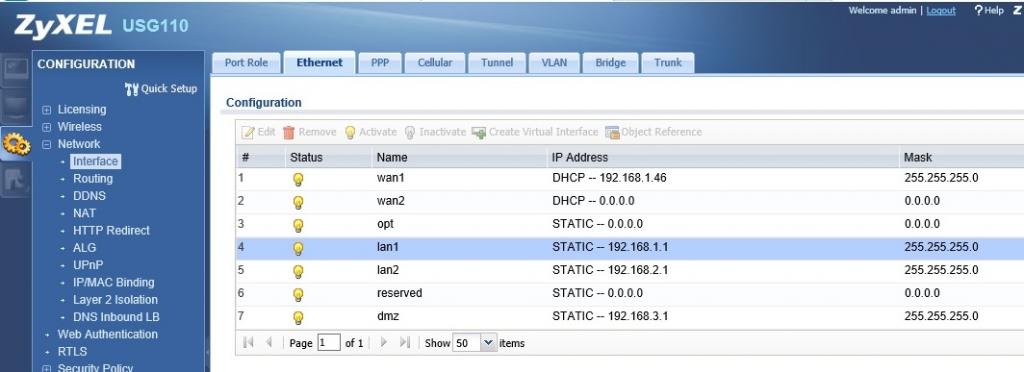Open Routing under Network

93,179
